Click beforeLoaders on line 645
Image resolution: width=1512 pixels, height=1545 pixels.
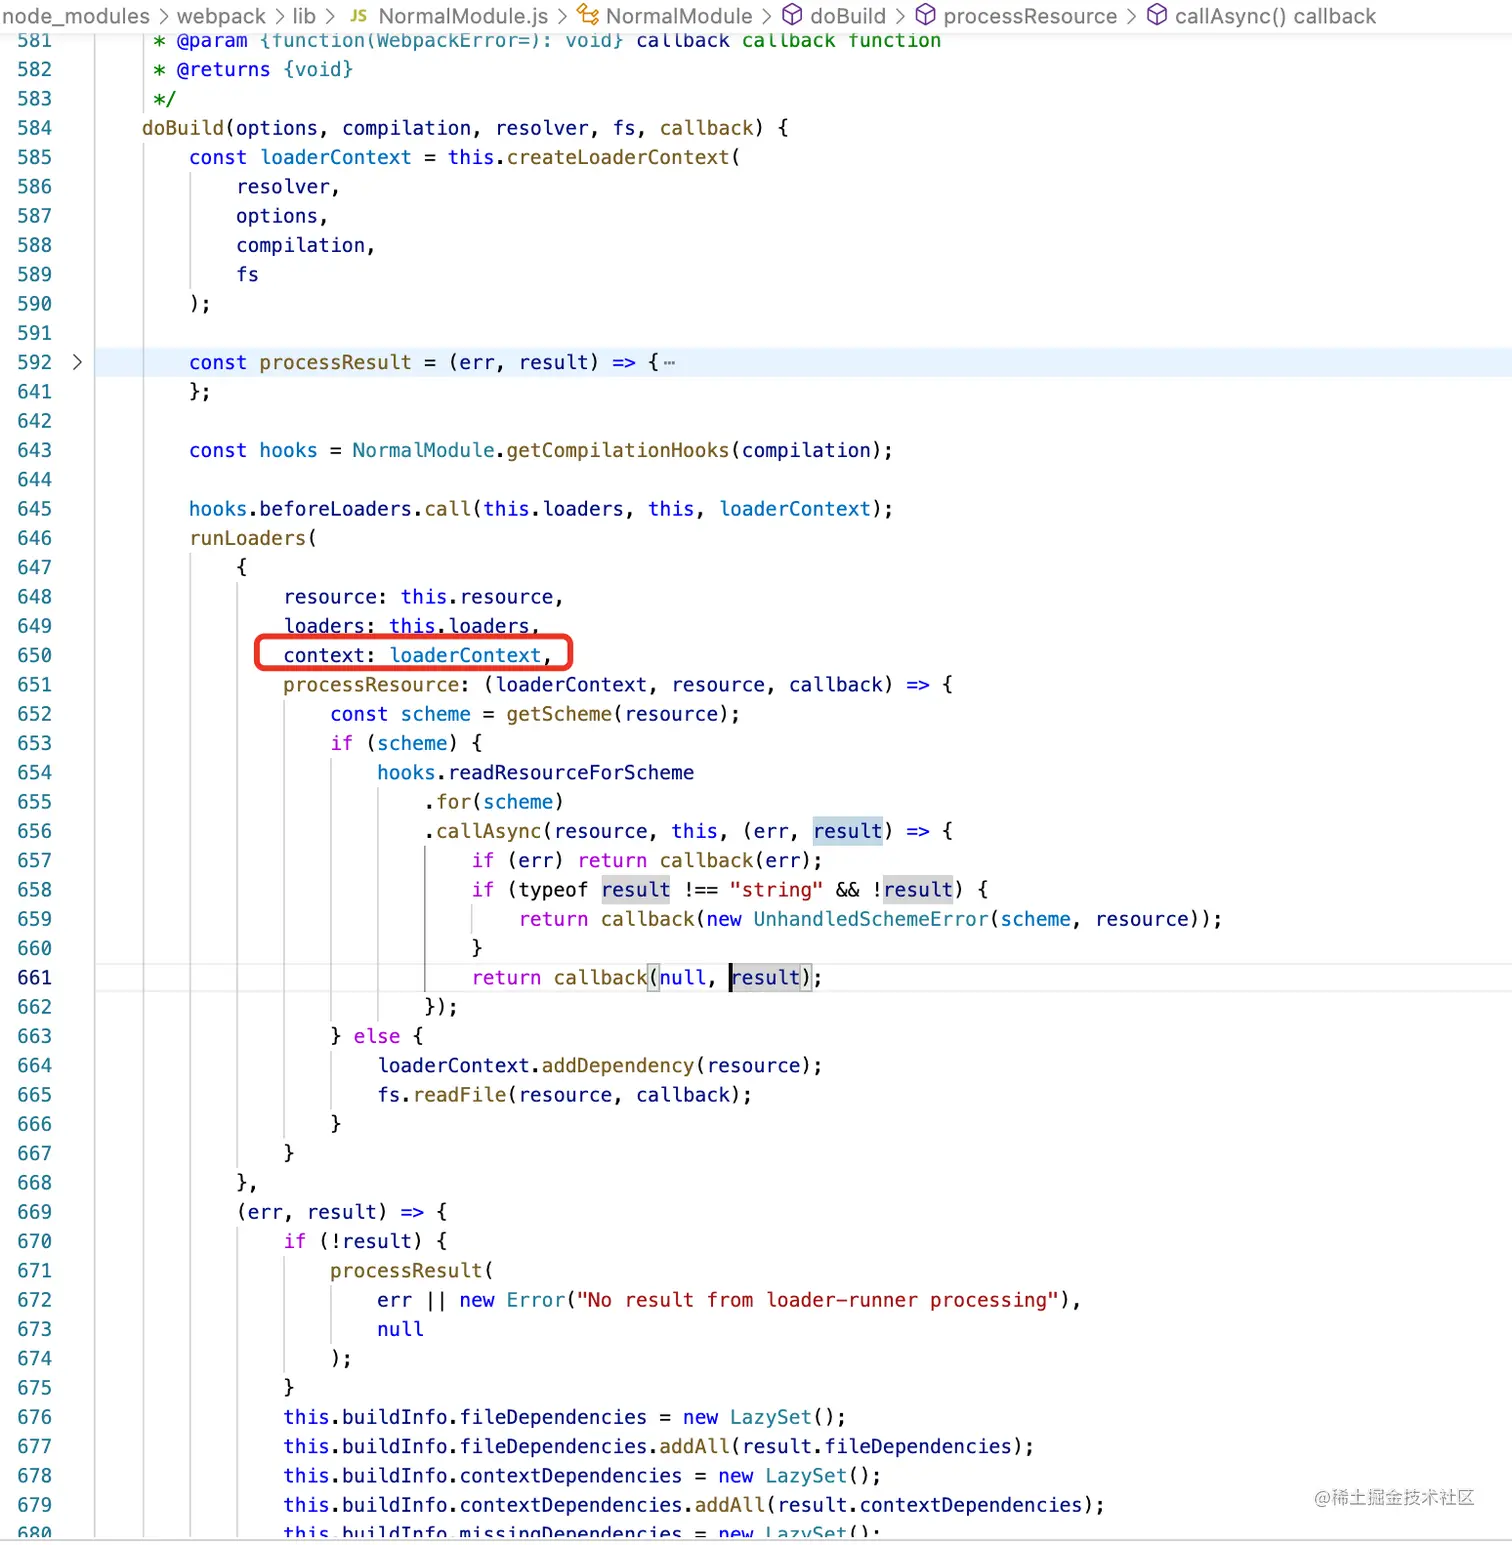[x=335, y=509]
